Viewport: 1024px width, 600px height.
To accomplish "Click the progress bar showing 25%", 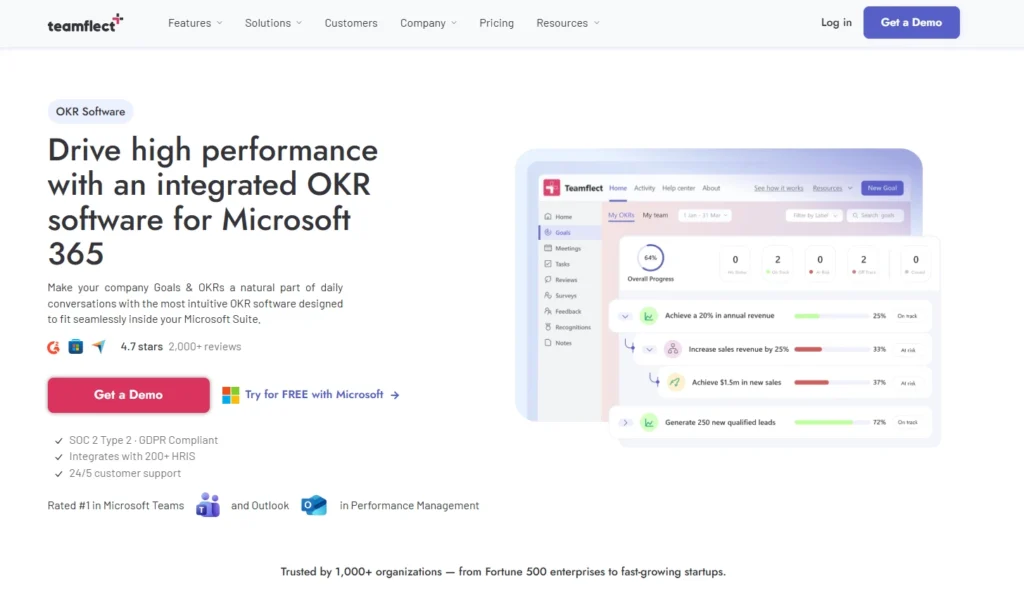I will coord(831,316).
